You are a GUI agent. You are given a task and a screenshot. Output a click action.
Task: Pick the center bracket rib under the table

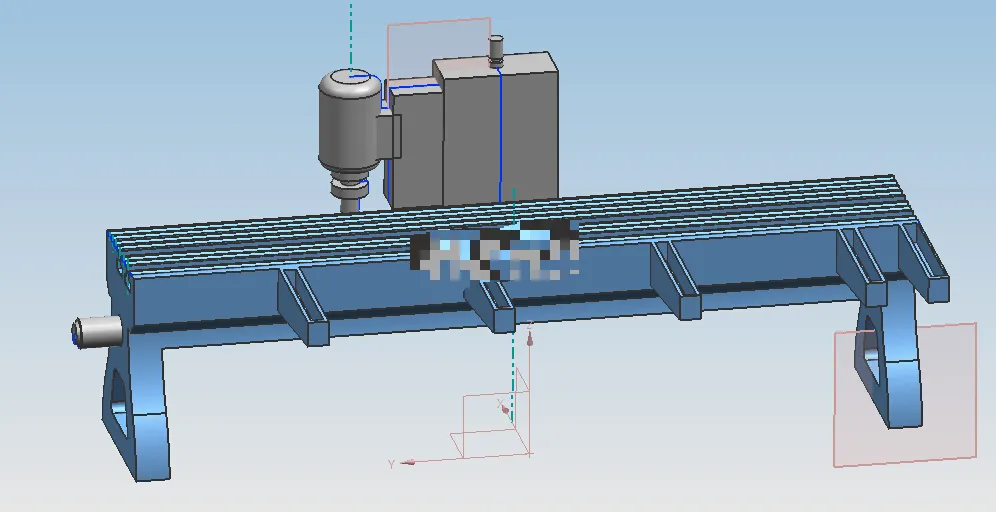492,307
